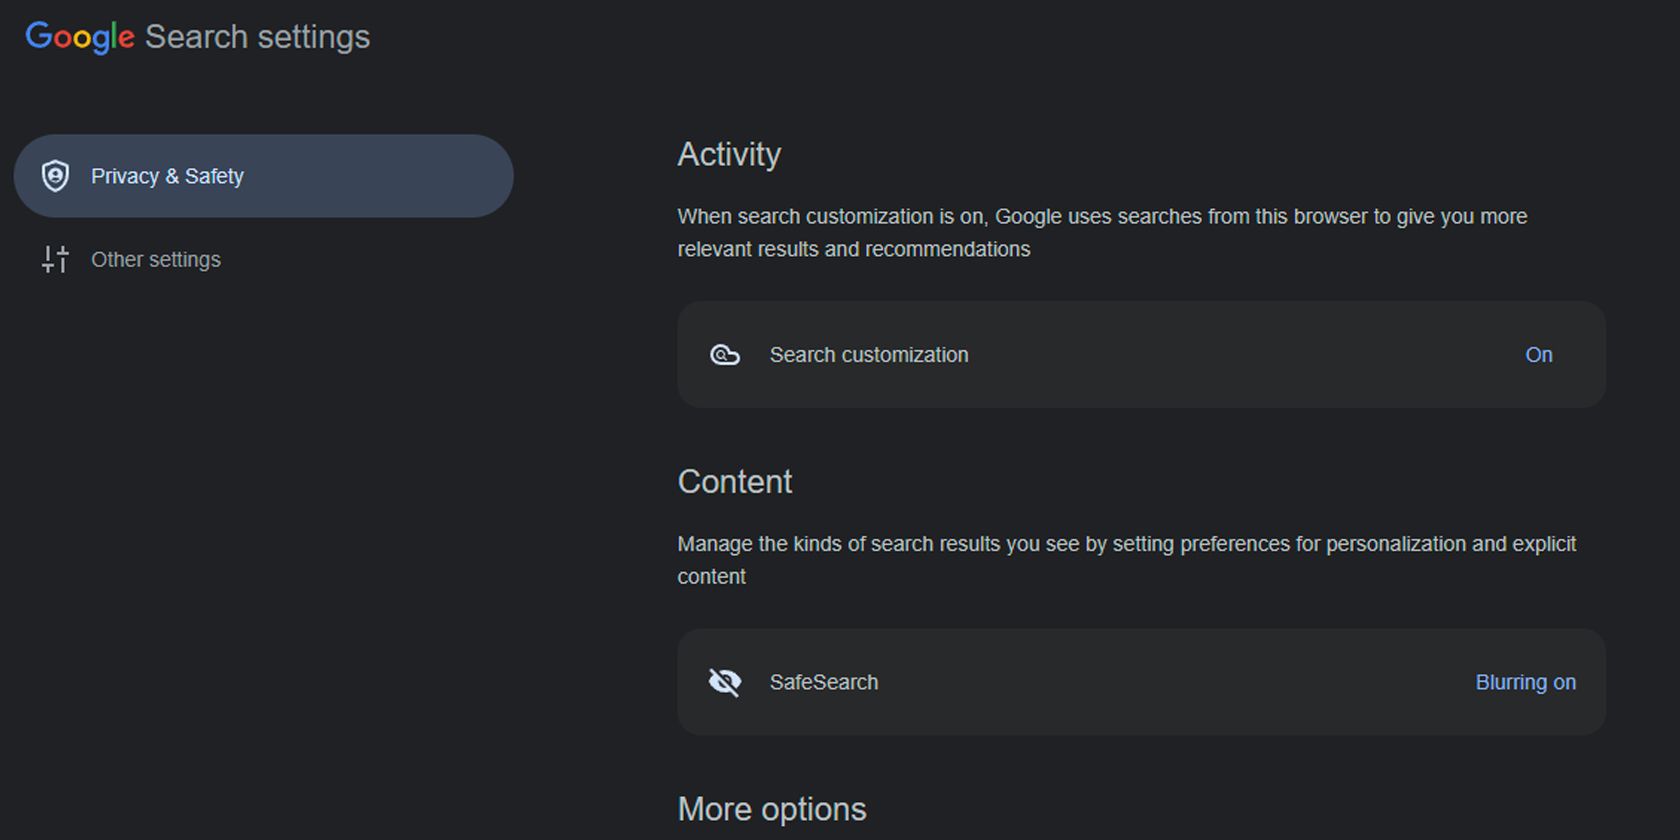The image size is (1680, 840).
Task: Open the More options section
Action: click(x=772, y=808)
